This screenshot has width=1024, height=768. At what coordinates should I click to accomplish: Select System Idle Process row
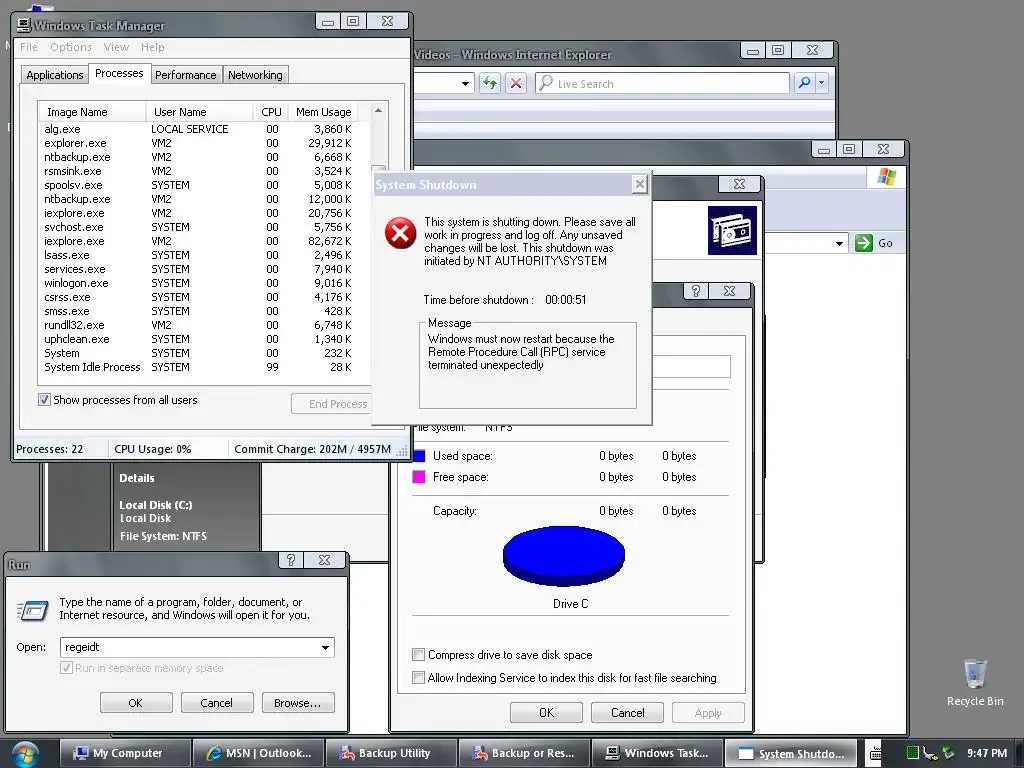199,367
